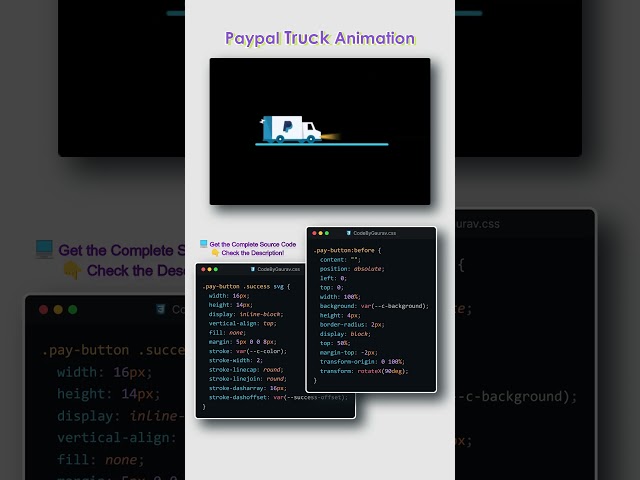Click the 'stroke: var(--c-color);' line

click(x=247, y=351)
